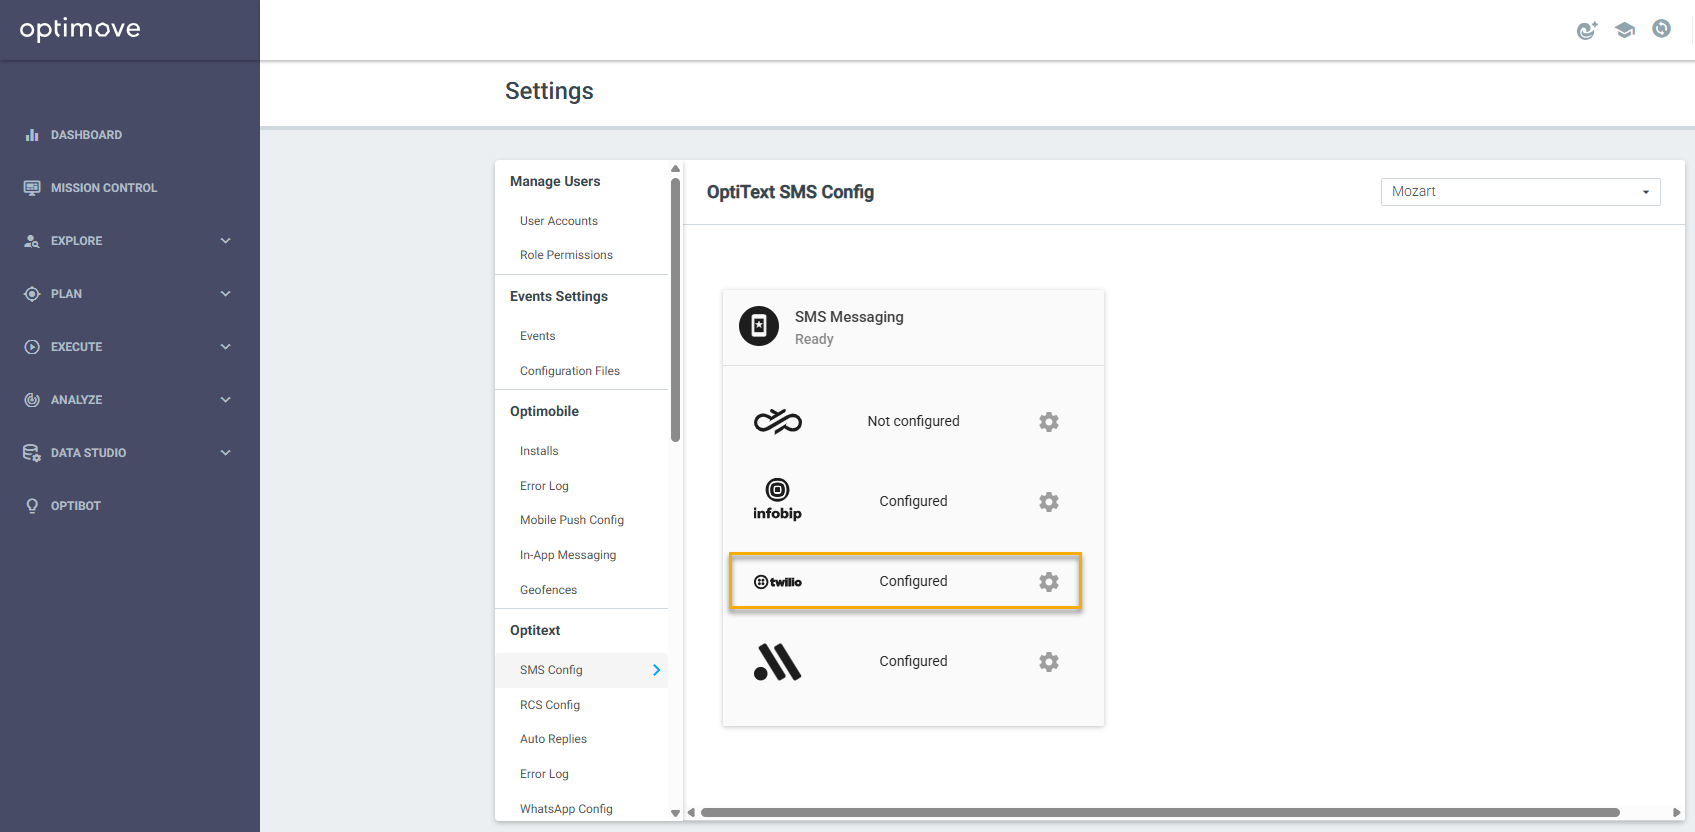Screen dimensions: 1695x832
Task: Open settings gear for last provider row
Action: (x=1049, y=662)
